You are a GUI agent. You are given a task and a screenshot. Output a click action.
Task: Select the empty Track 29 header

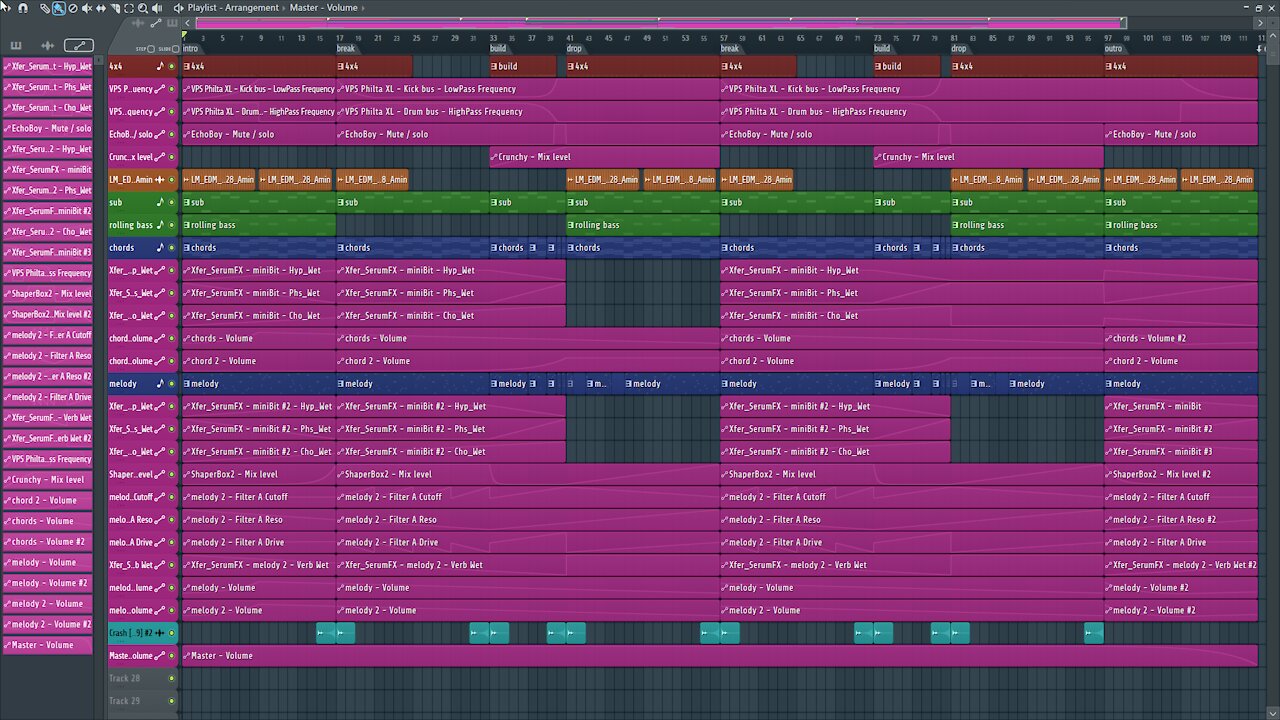point(142,701)
